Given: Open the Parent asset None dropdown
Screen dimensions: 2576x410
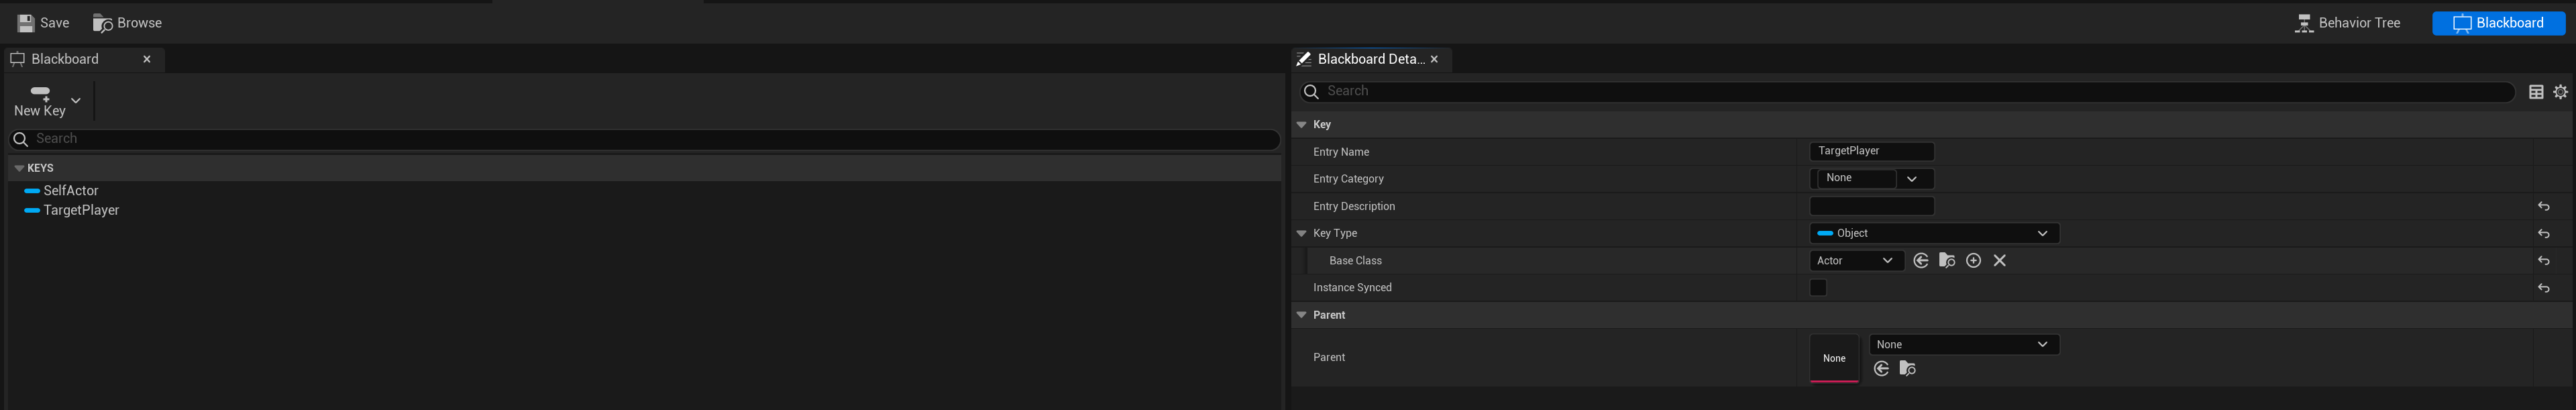Looking at the screenshot, I should 1964,344.
